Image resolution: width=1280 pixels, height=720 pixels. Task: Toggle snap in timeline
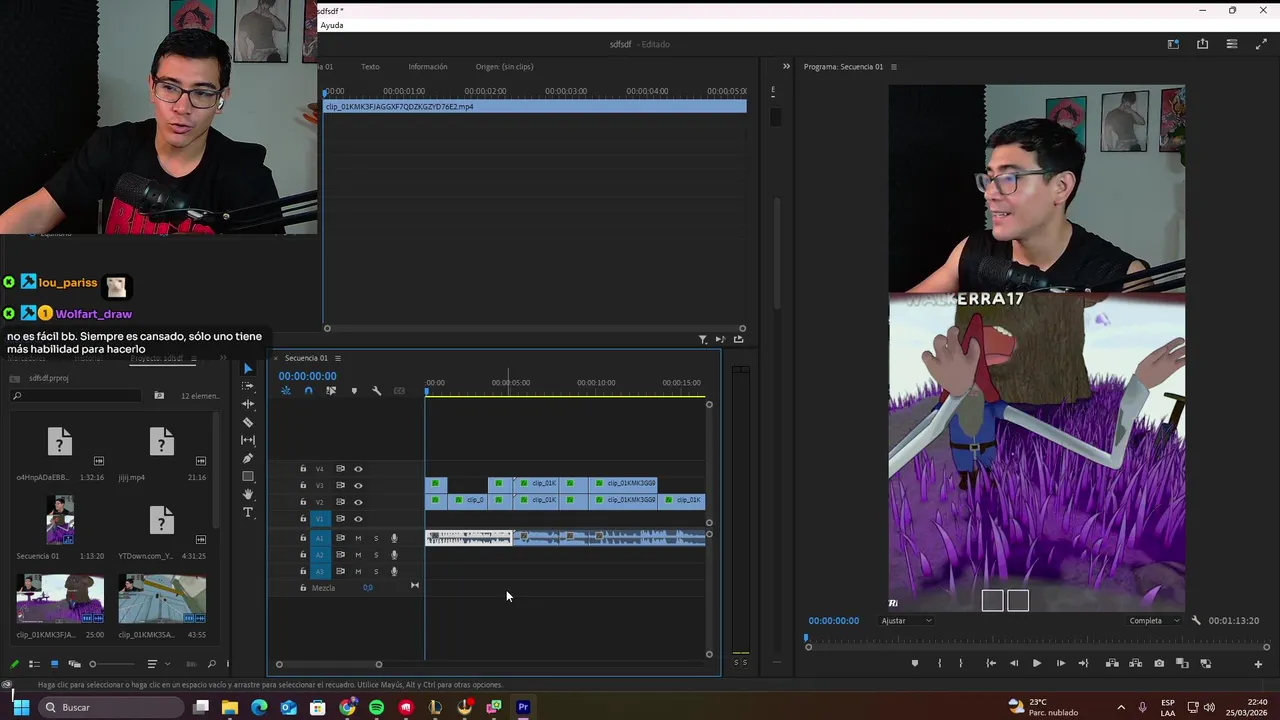[308, 391]
